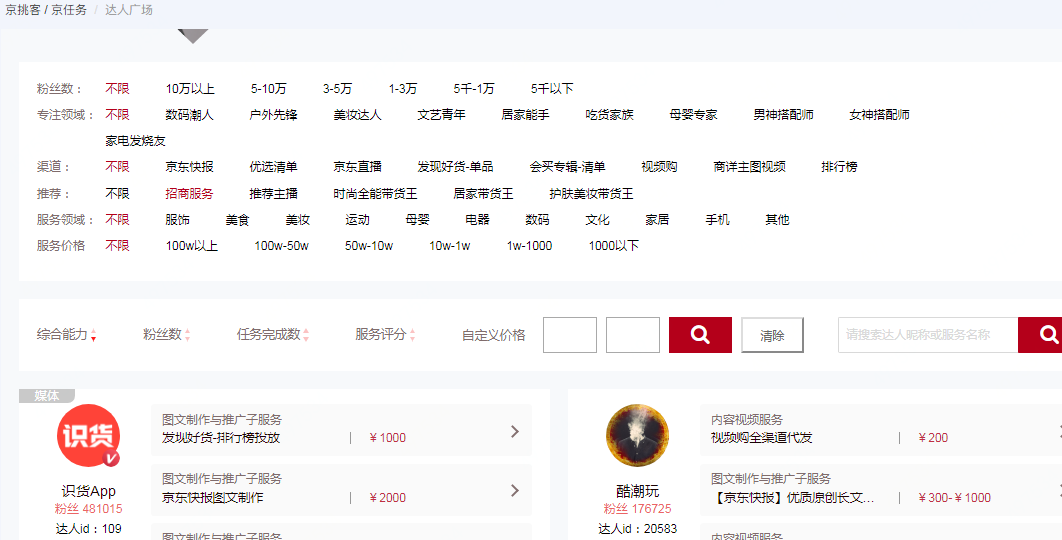Screen dimensions: 1062x540
Task: Sort by 综合能力 arrows
Action: coord(93,335)
